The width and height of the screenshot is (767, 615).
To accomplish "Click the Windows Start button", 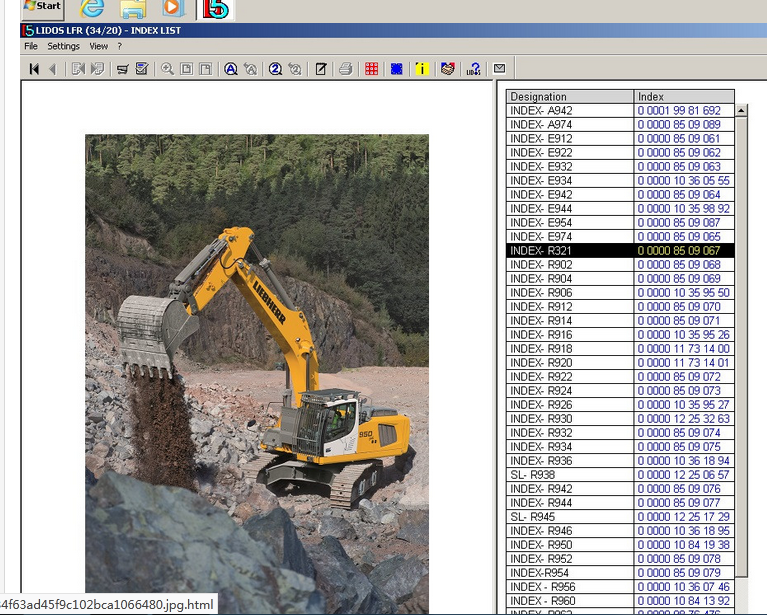I will coord(42,8).
